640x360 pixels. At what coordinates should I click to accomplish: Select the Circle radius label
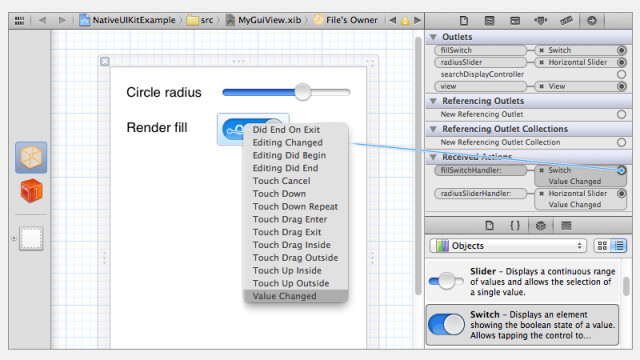164,92
